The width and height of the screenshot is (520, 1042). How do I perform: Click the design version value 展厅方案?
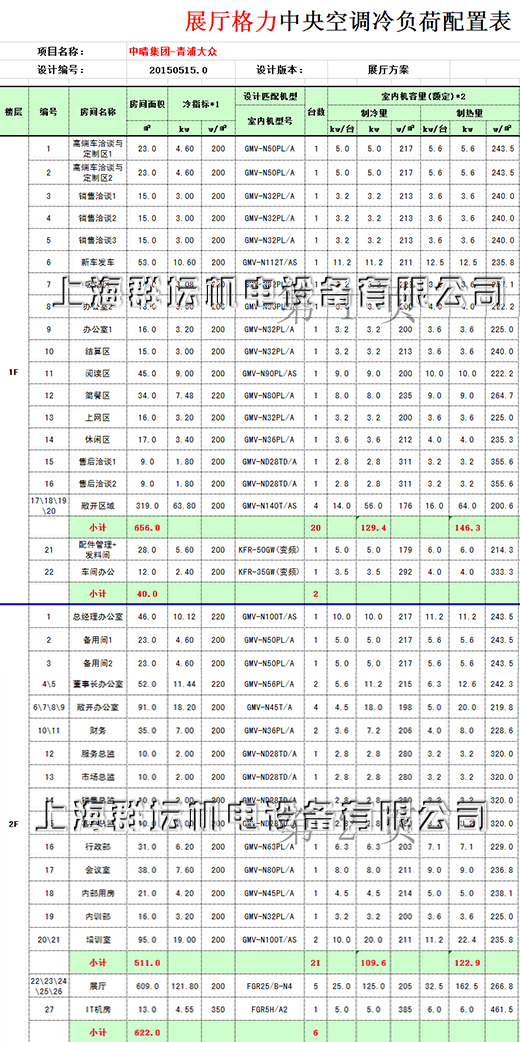(388, 69)
